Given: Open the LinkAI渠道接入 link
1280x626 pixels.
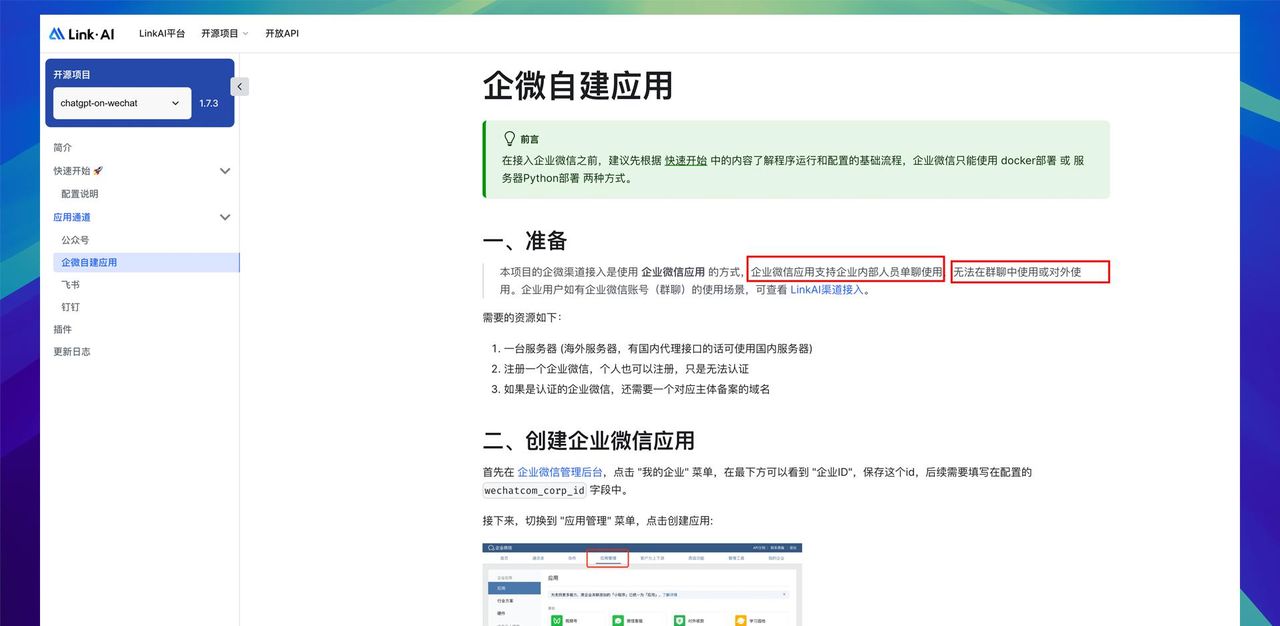Looking at the screenshot, I should click(x=827, y=290).
